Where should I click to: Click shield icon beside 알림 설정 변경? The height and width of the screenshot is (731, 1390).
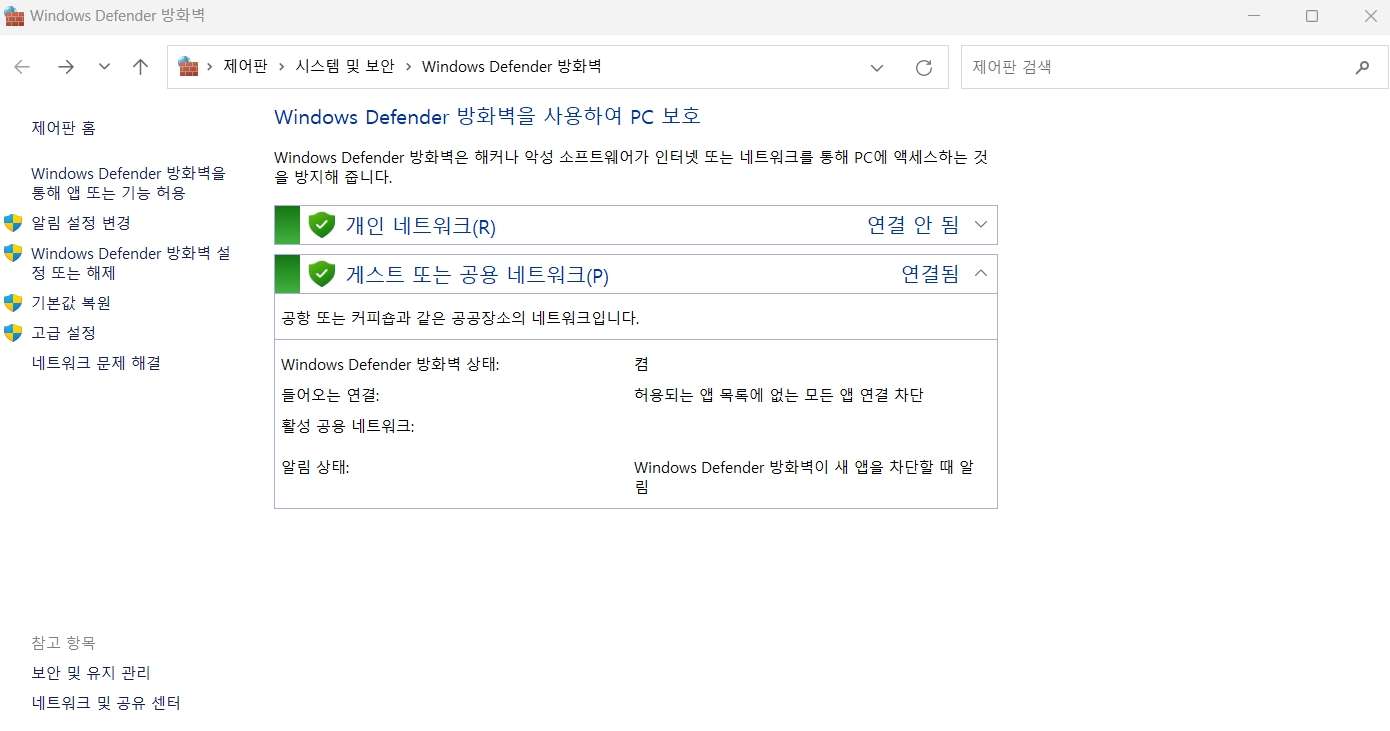(13, 222)
